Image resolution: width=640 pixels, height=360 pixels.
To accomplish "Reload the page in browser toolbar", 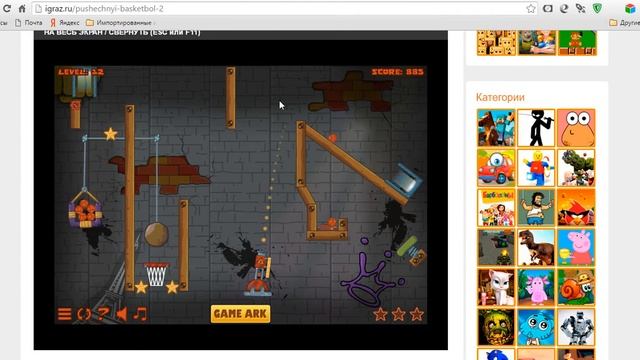I will coord(7,8).
